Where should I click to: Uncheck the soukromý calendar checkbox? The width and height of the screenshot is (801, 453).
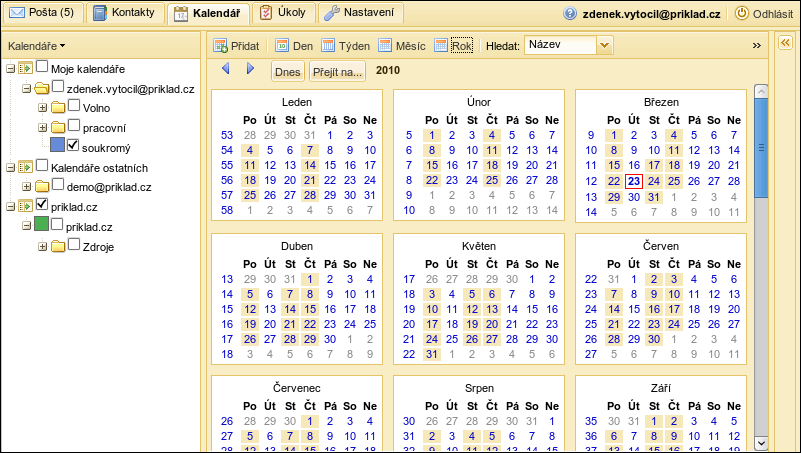pos(73,145)
